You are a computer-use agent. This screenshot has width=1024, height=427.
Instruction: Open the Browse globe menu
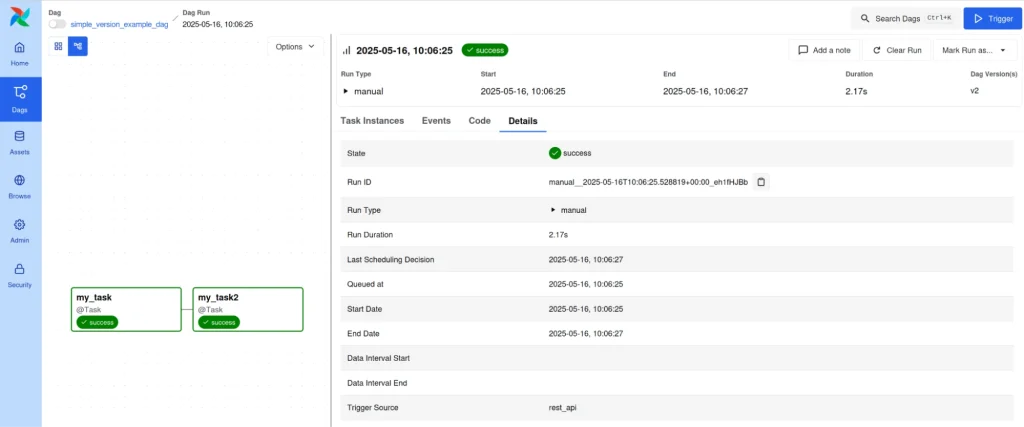(x=20, y=187)
